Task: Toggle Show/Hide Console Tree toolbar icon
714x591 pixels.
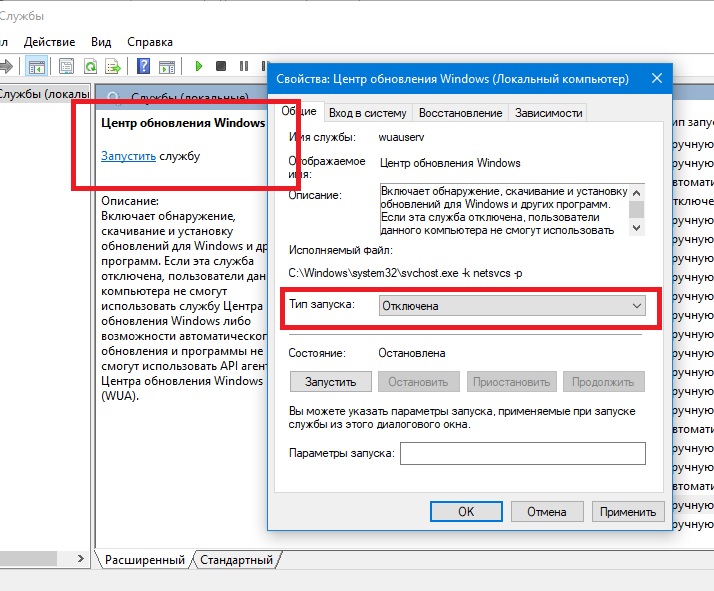Action: coord(36,66)
